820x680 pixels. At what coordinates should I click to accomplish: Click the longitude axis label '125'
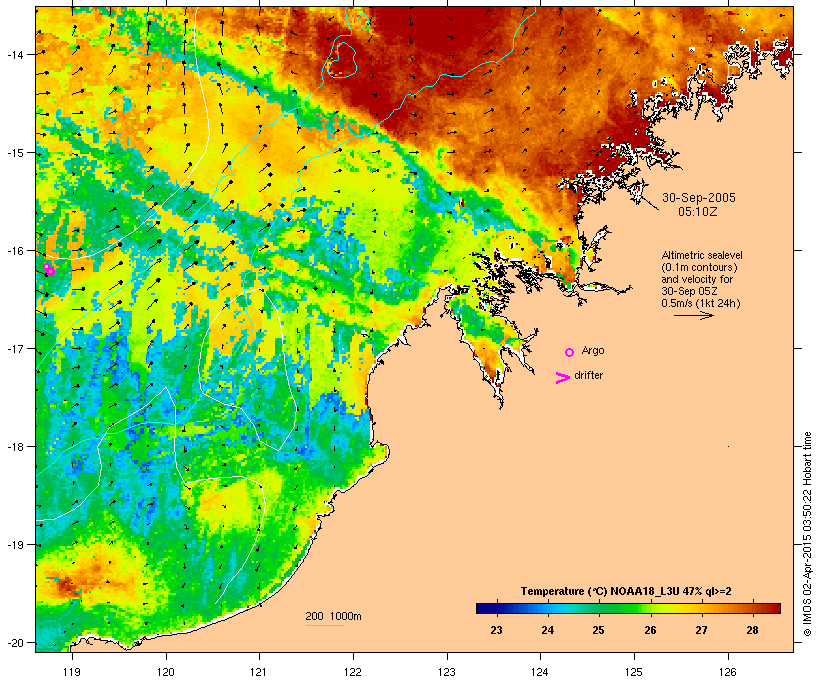[x=634, y=672]
